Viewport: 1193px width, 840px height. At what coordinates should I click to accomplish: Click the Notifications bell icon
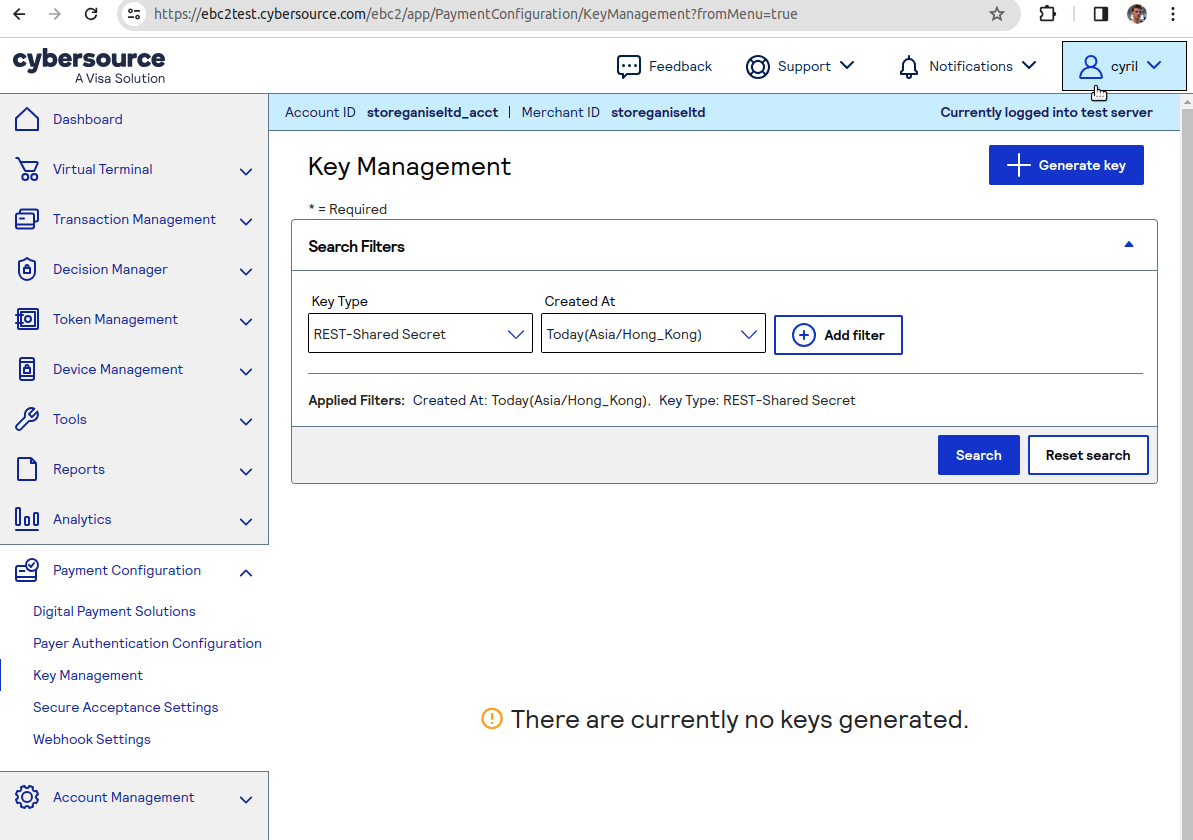pyautogui.click(x=908, y=67)
